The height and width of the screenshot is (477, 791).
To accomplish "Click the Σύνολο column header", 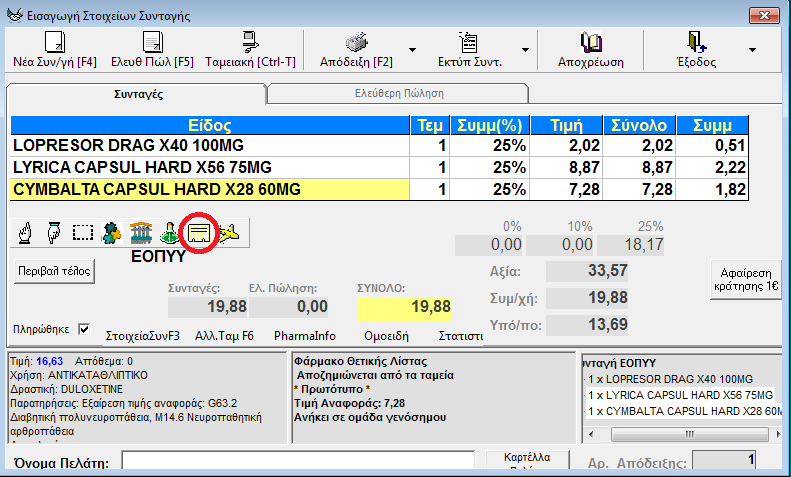I will [639, 125].
